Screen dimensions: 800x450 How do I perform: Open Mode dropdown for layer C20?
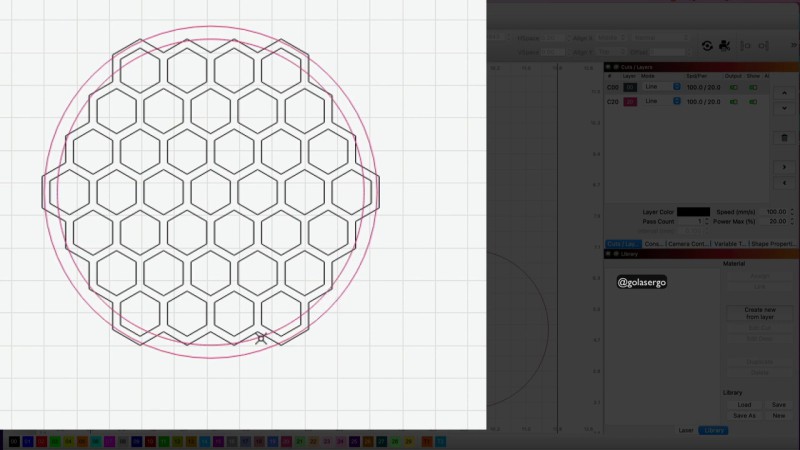pyautogui.click(x=677, y=101)
